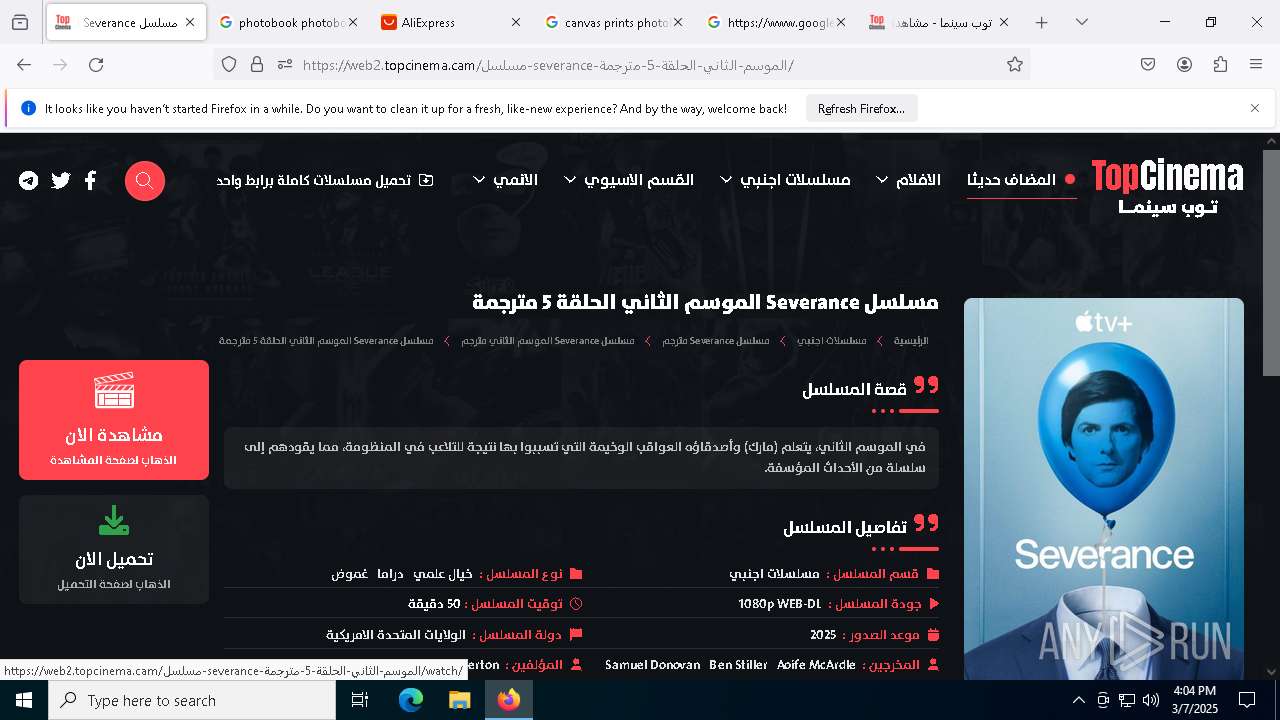The height and width of the screenshot is (720, 1280).
Task: Click the volume icon in system tray
Action: pos(1151,700)
